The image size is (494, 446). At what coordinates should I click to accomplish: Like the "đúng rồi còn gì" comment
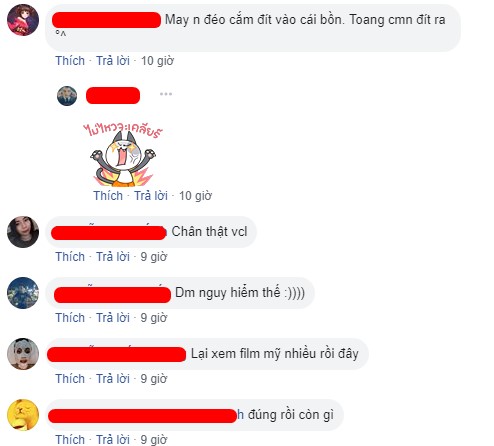click(70, 440)
